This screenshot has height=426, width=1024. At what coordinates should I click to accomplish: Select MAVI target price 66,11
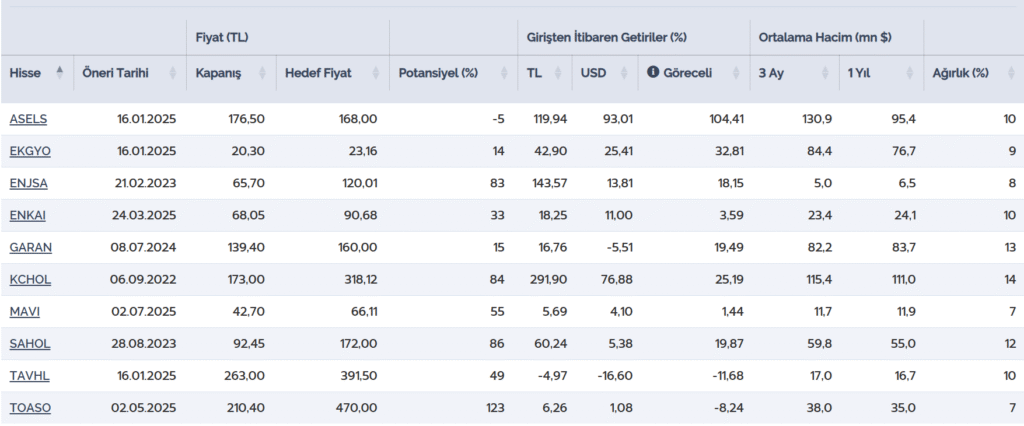coord(364,312)
